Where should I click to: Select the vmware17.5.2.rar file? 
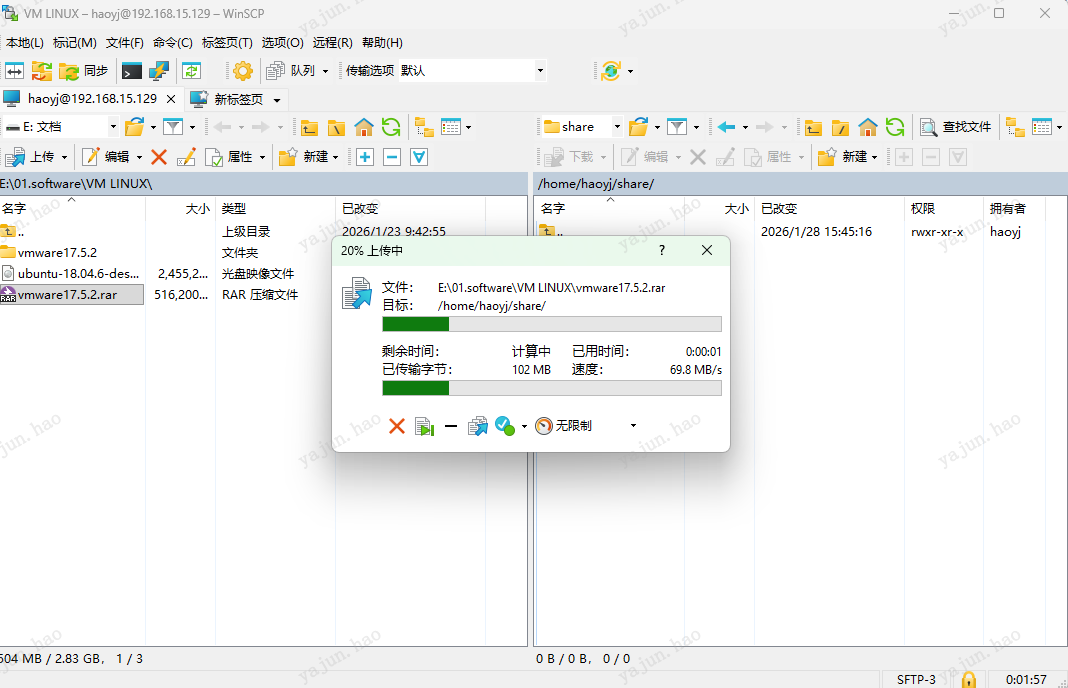click(x=71, y=295)
